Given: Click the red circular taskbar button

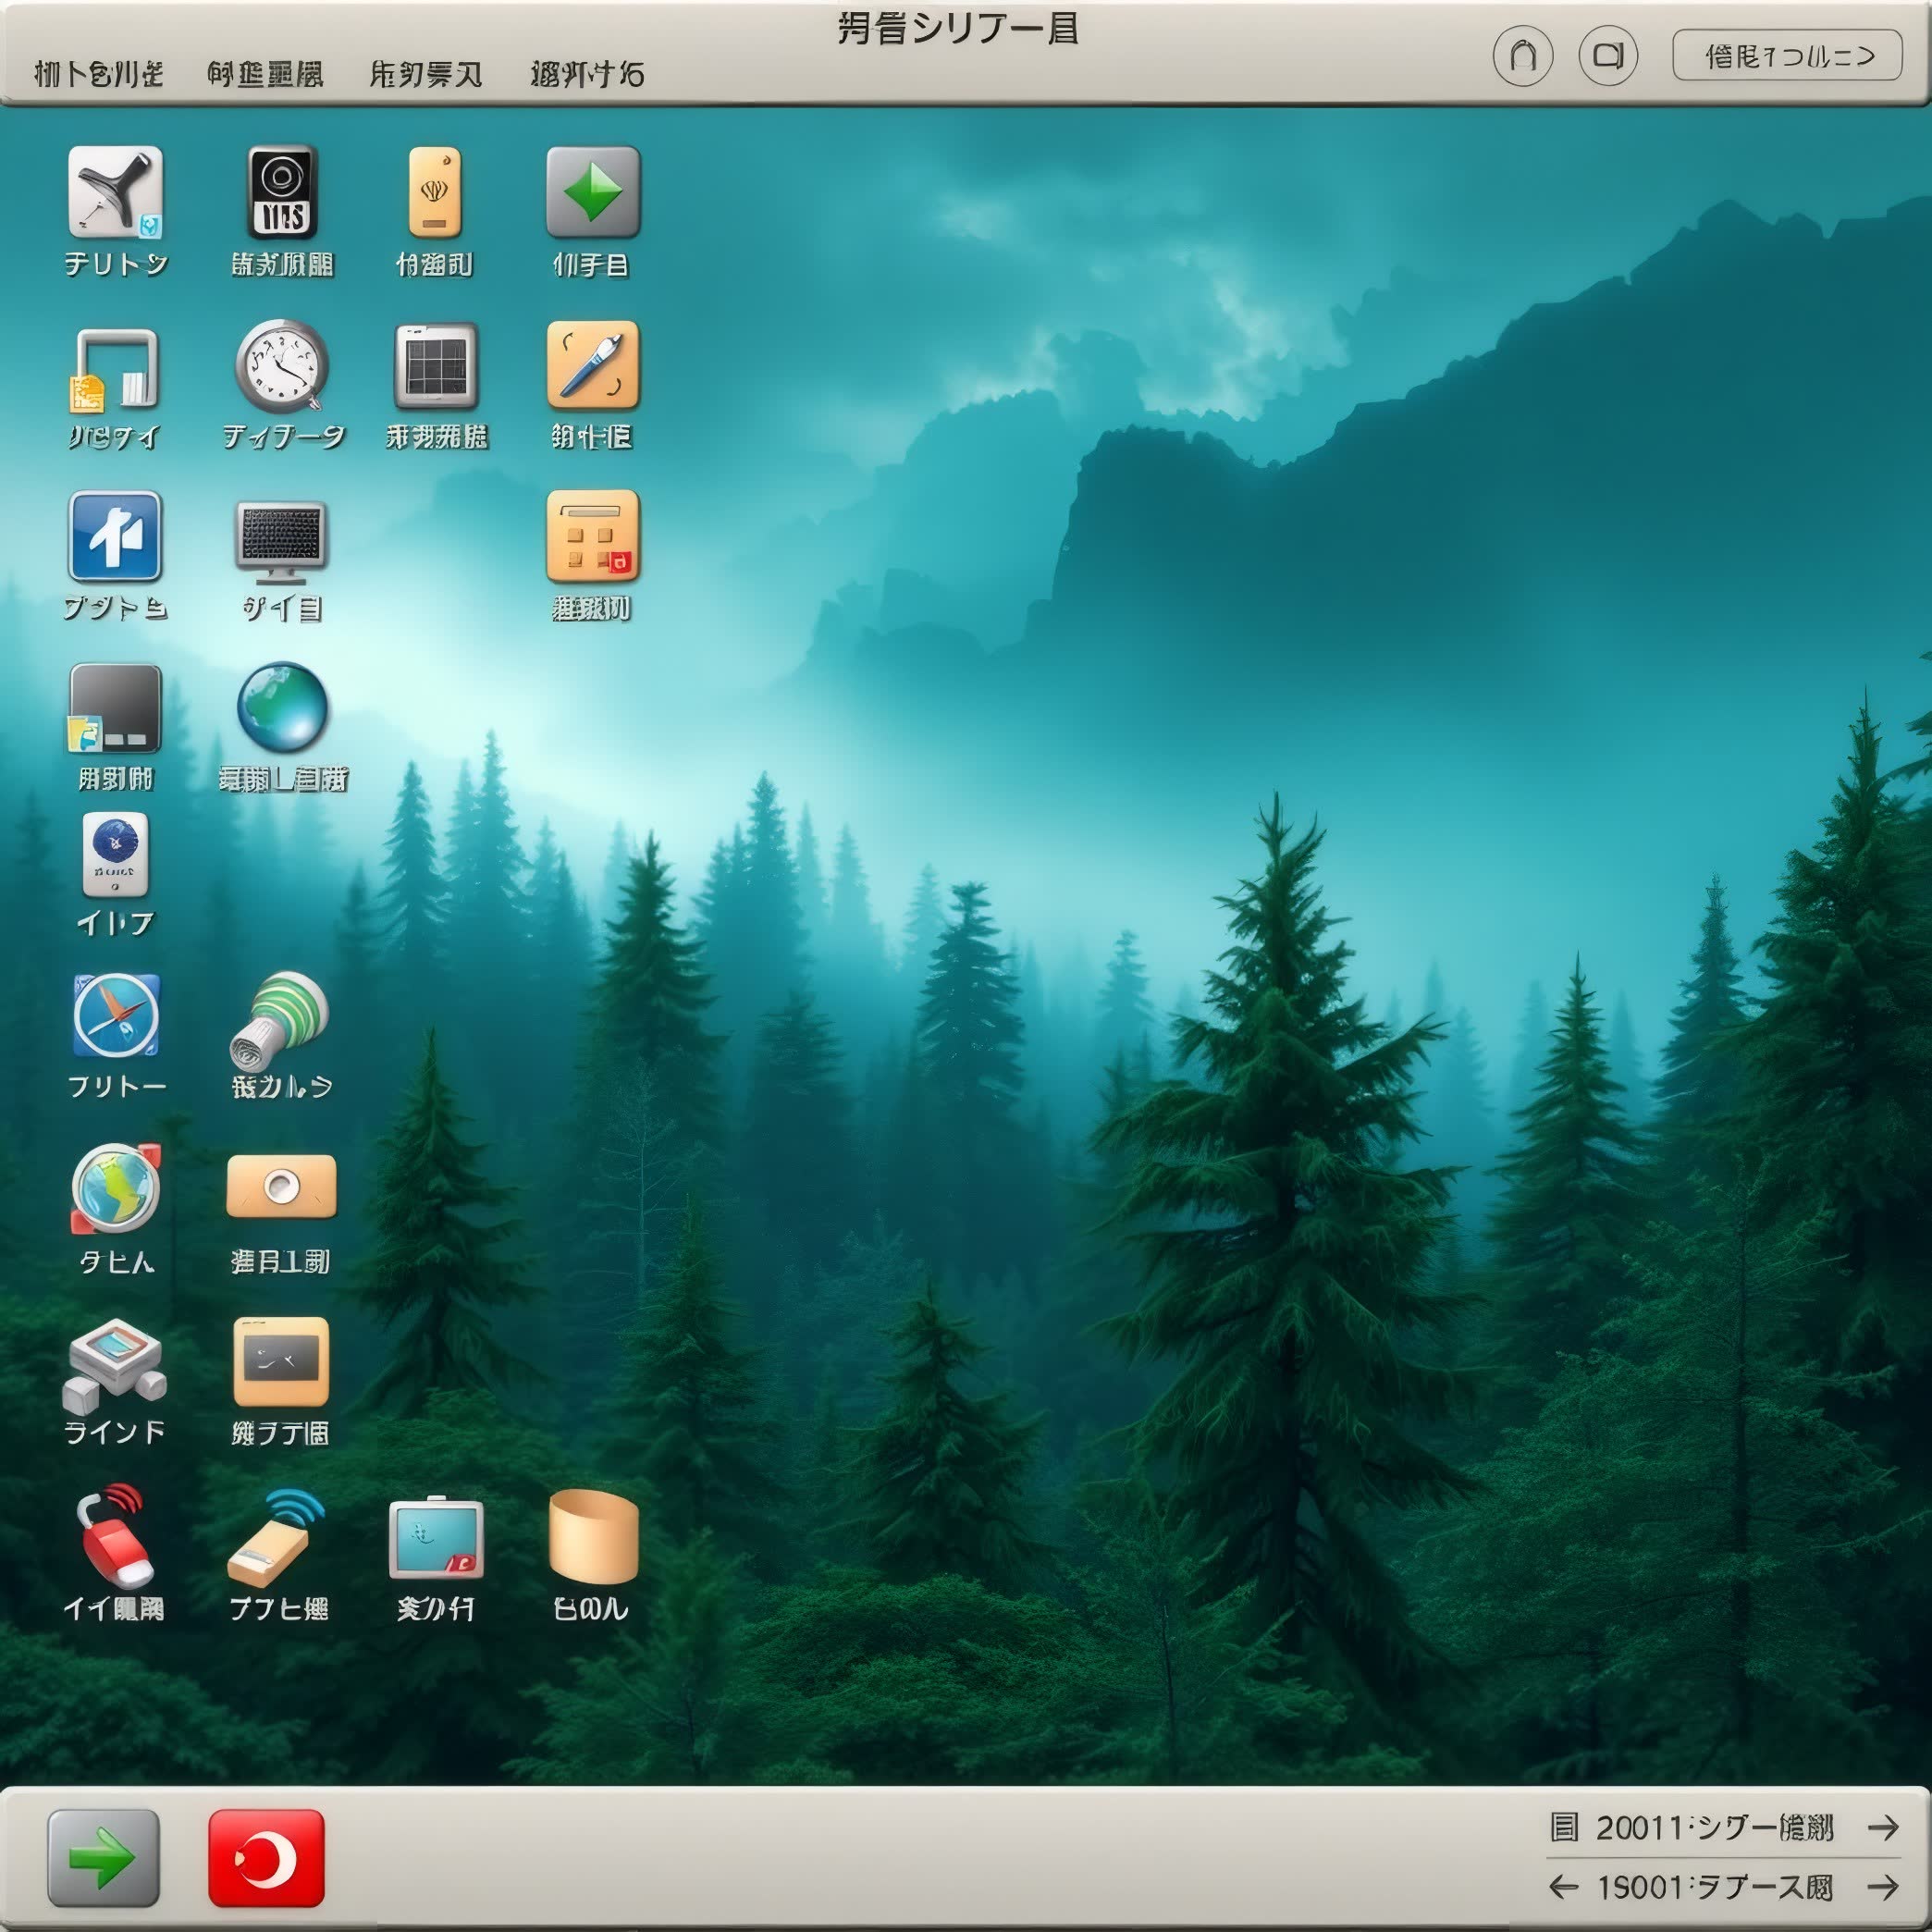Looking at the screenshot, I should pyautogui.click(x=266, y=1858).
